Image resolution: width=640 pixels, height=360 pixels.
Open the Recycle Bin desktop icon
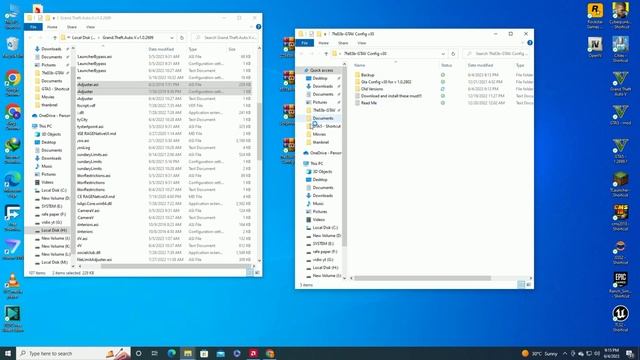click(13, 48)
